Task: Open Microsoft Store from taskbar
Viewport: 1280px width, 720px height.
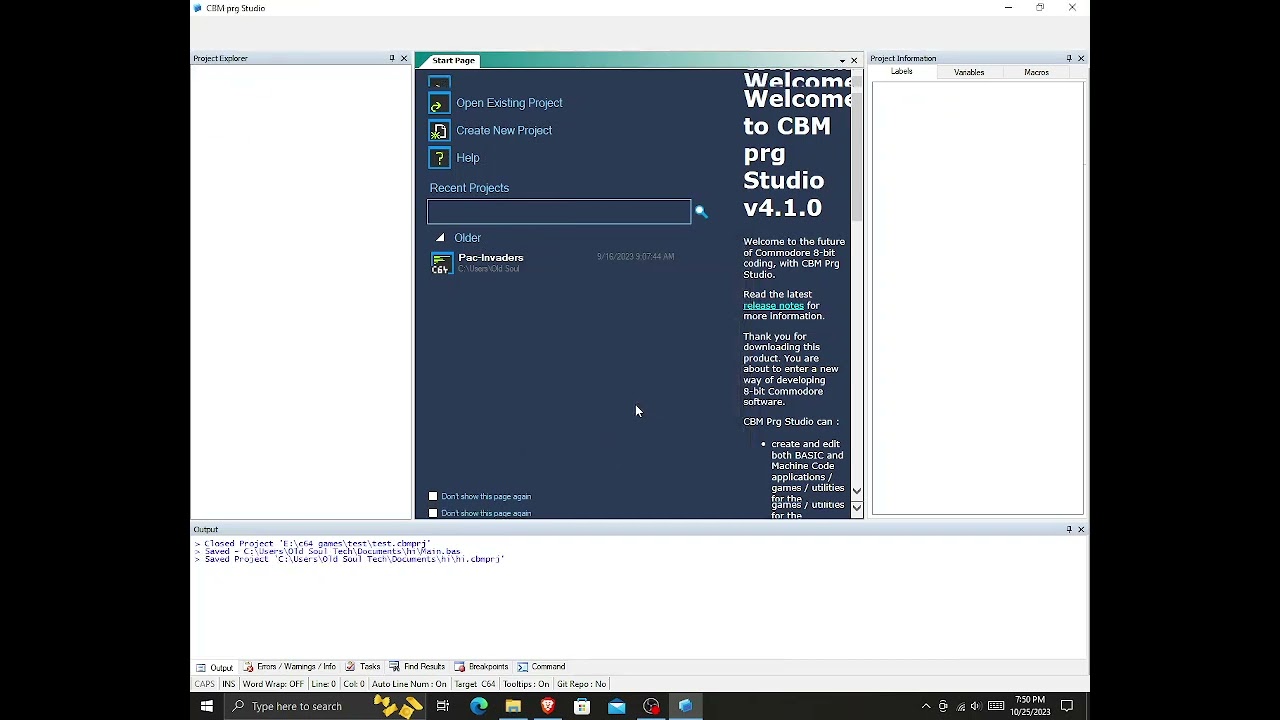Action: coord(582,706)
